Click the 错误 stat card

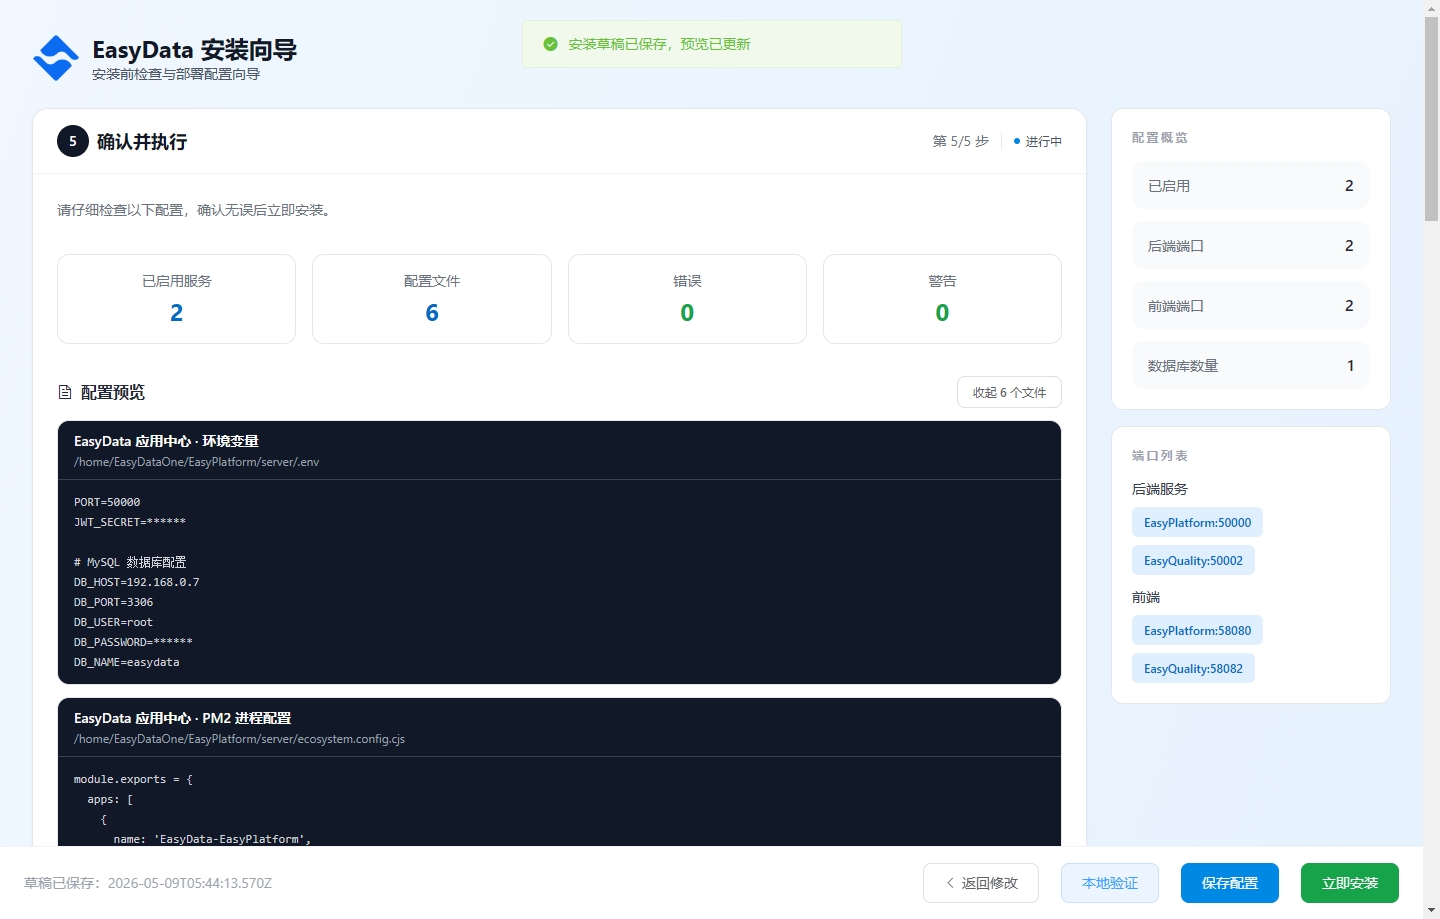[687, 299]
